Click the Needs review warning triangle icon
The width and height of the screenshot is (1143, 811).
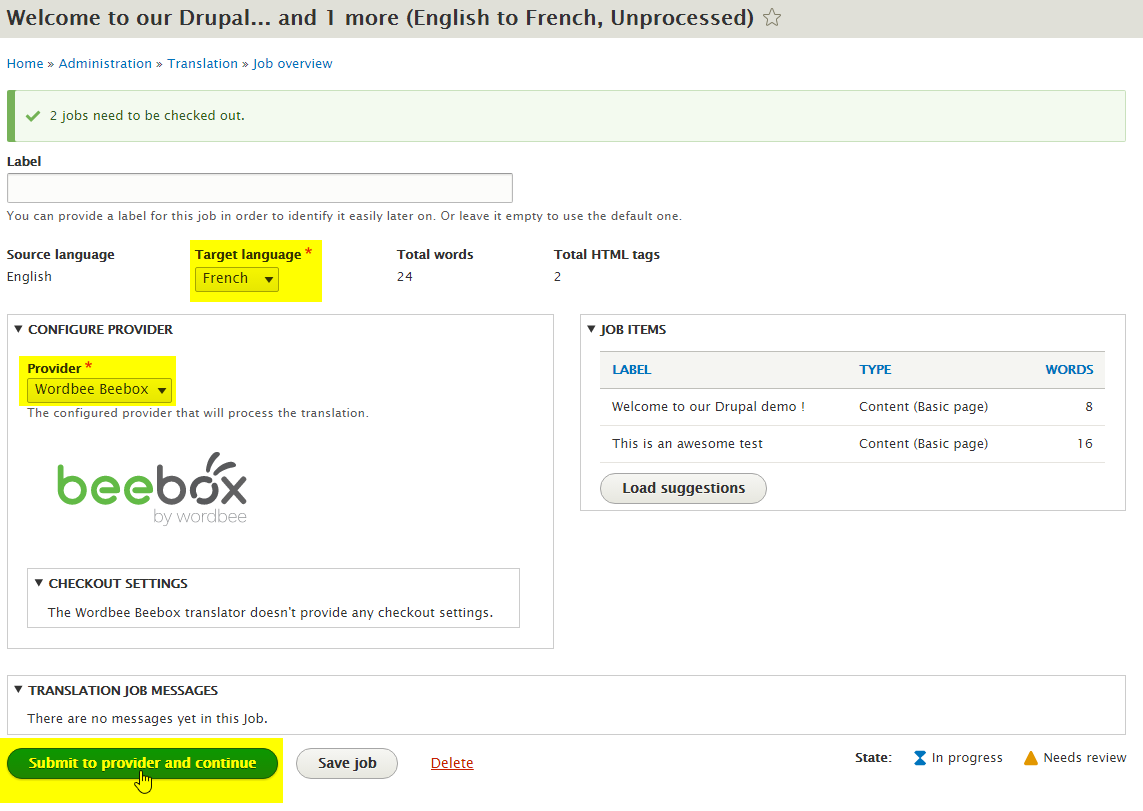[1031, 758]
